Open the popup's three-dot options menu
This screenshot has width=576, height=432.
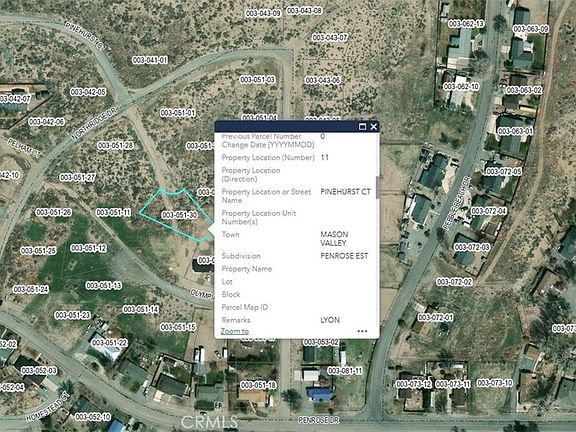(362, 331)
